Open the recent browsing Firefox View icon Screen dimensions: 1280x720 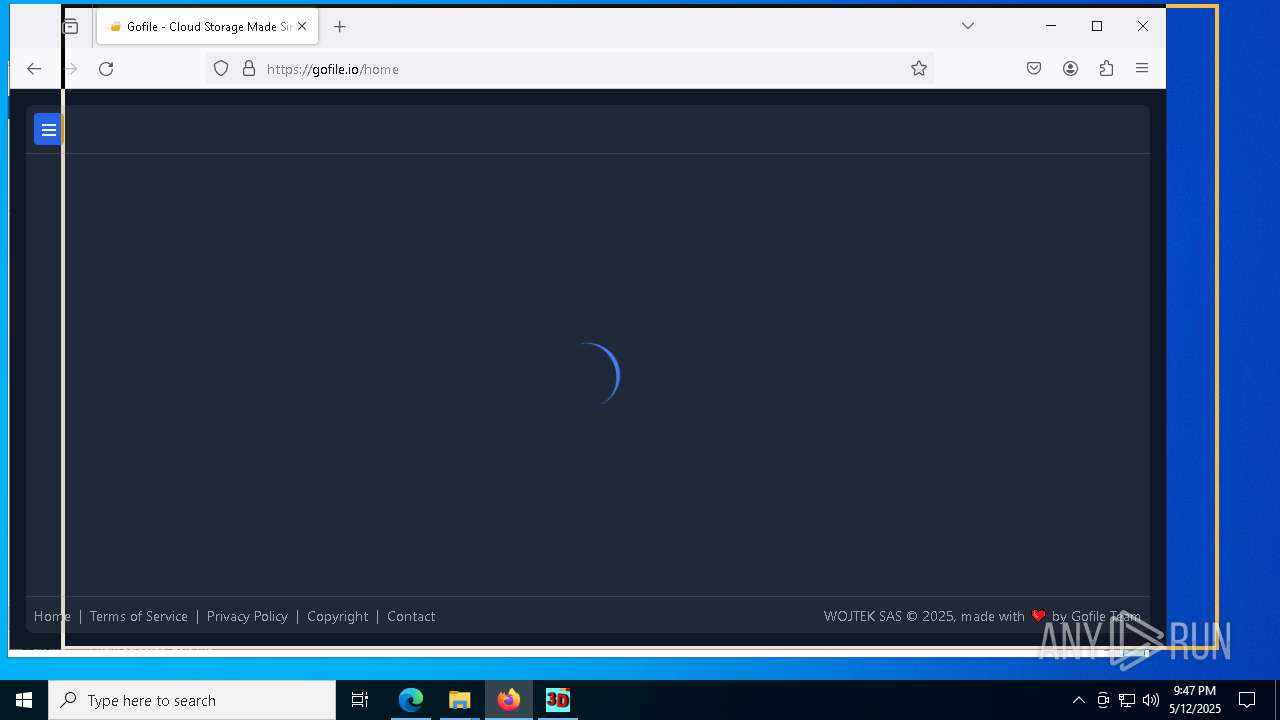[x=70, y=27]
